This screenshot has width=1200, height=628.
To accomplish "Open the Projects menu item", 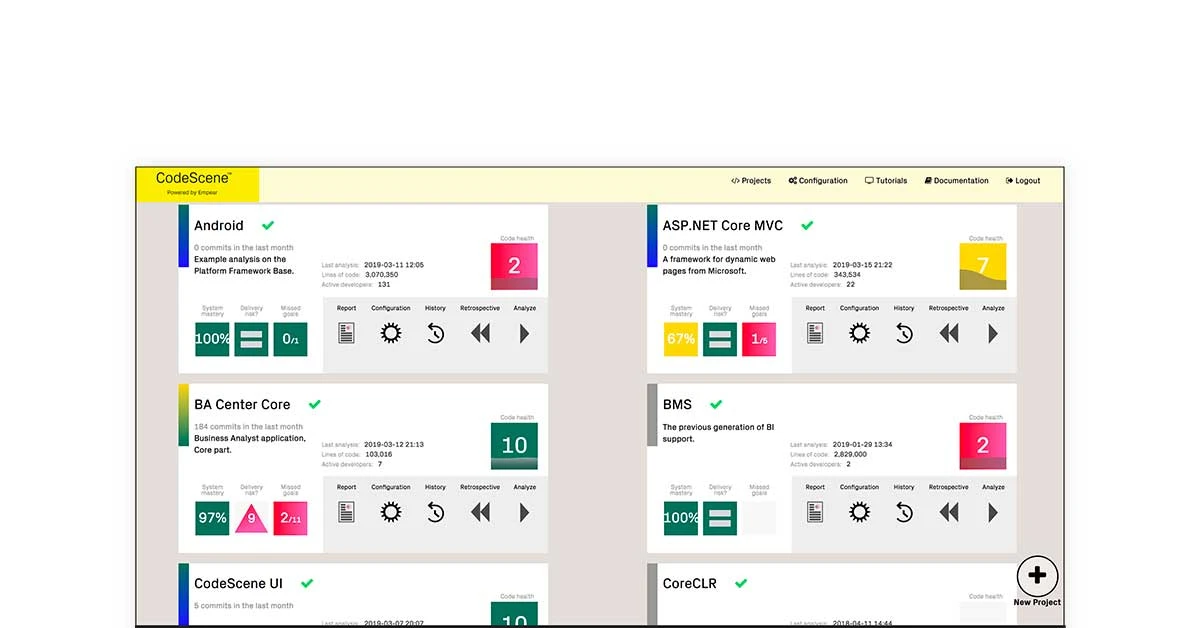I will [x=751, y=181].
